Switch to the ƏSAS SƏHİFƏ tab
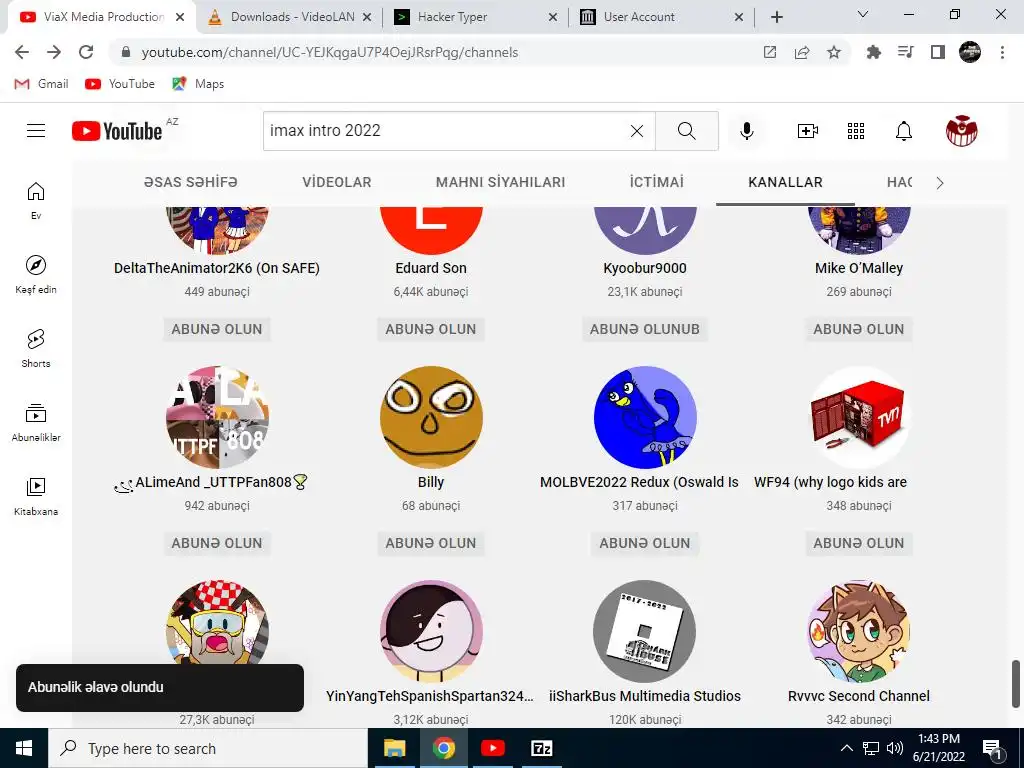 (191, 182)
